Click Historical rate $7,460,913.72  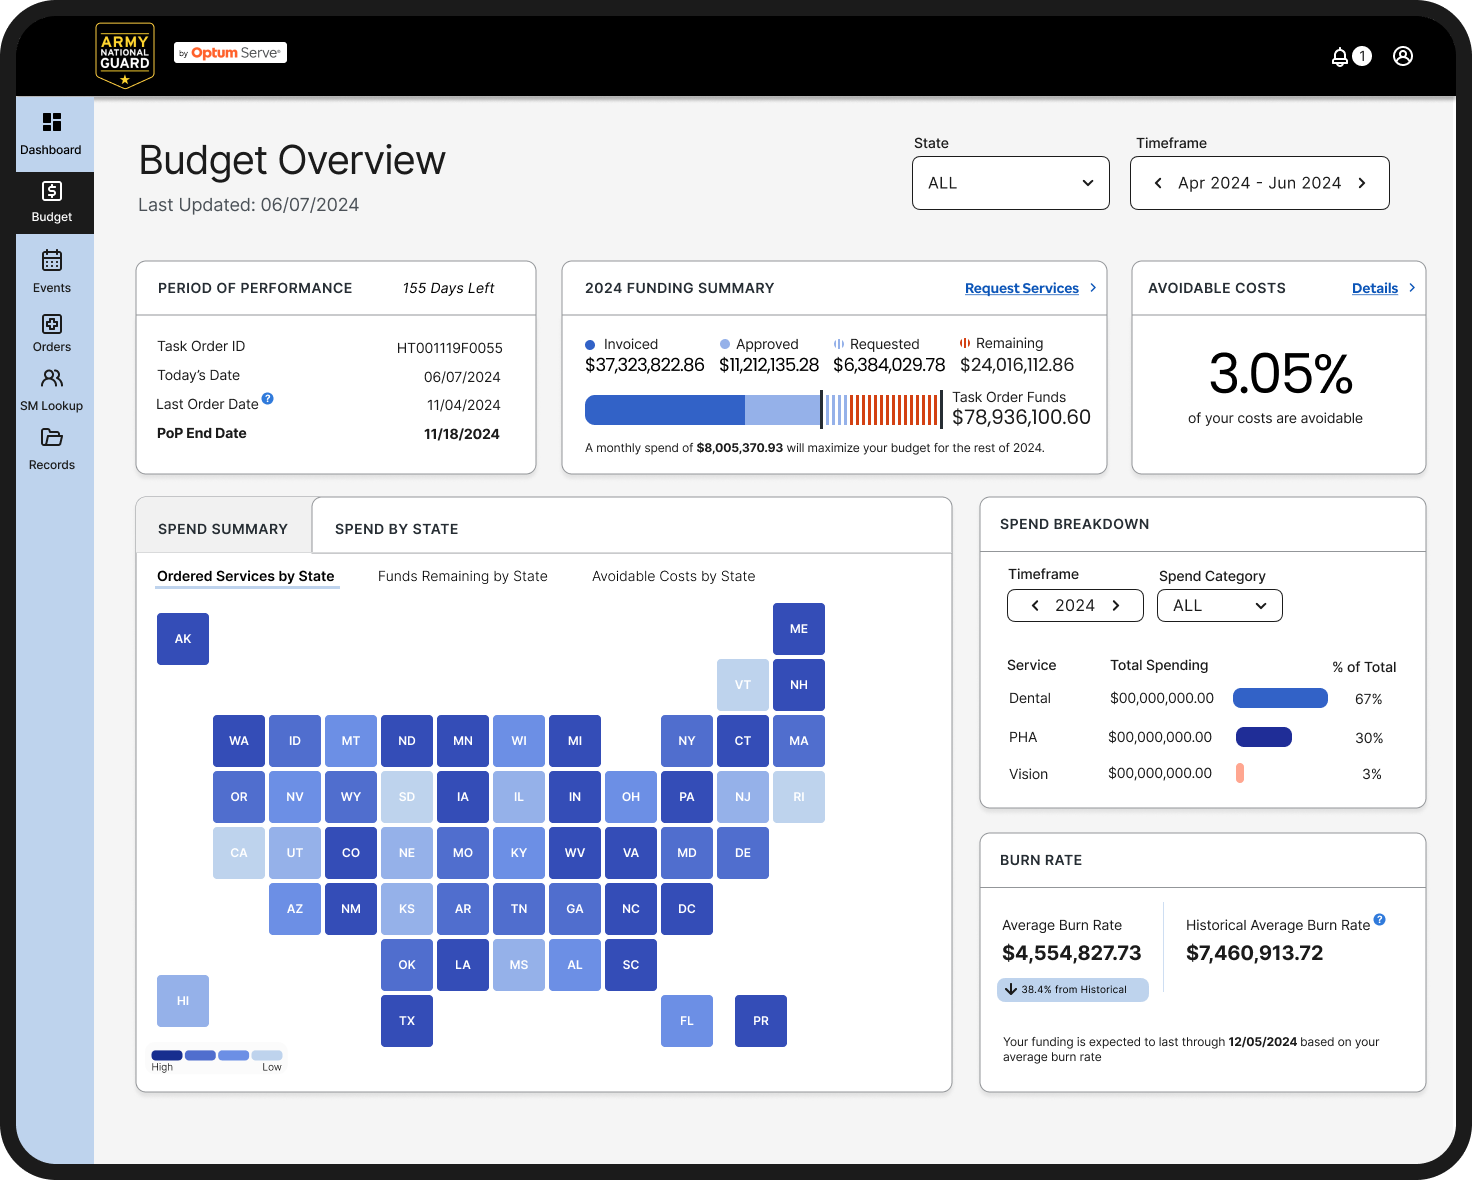point(1255,953)
